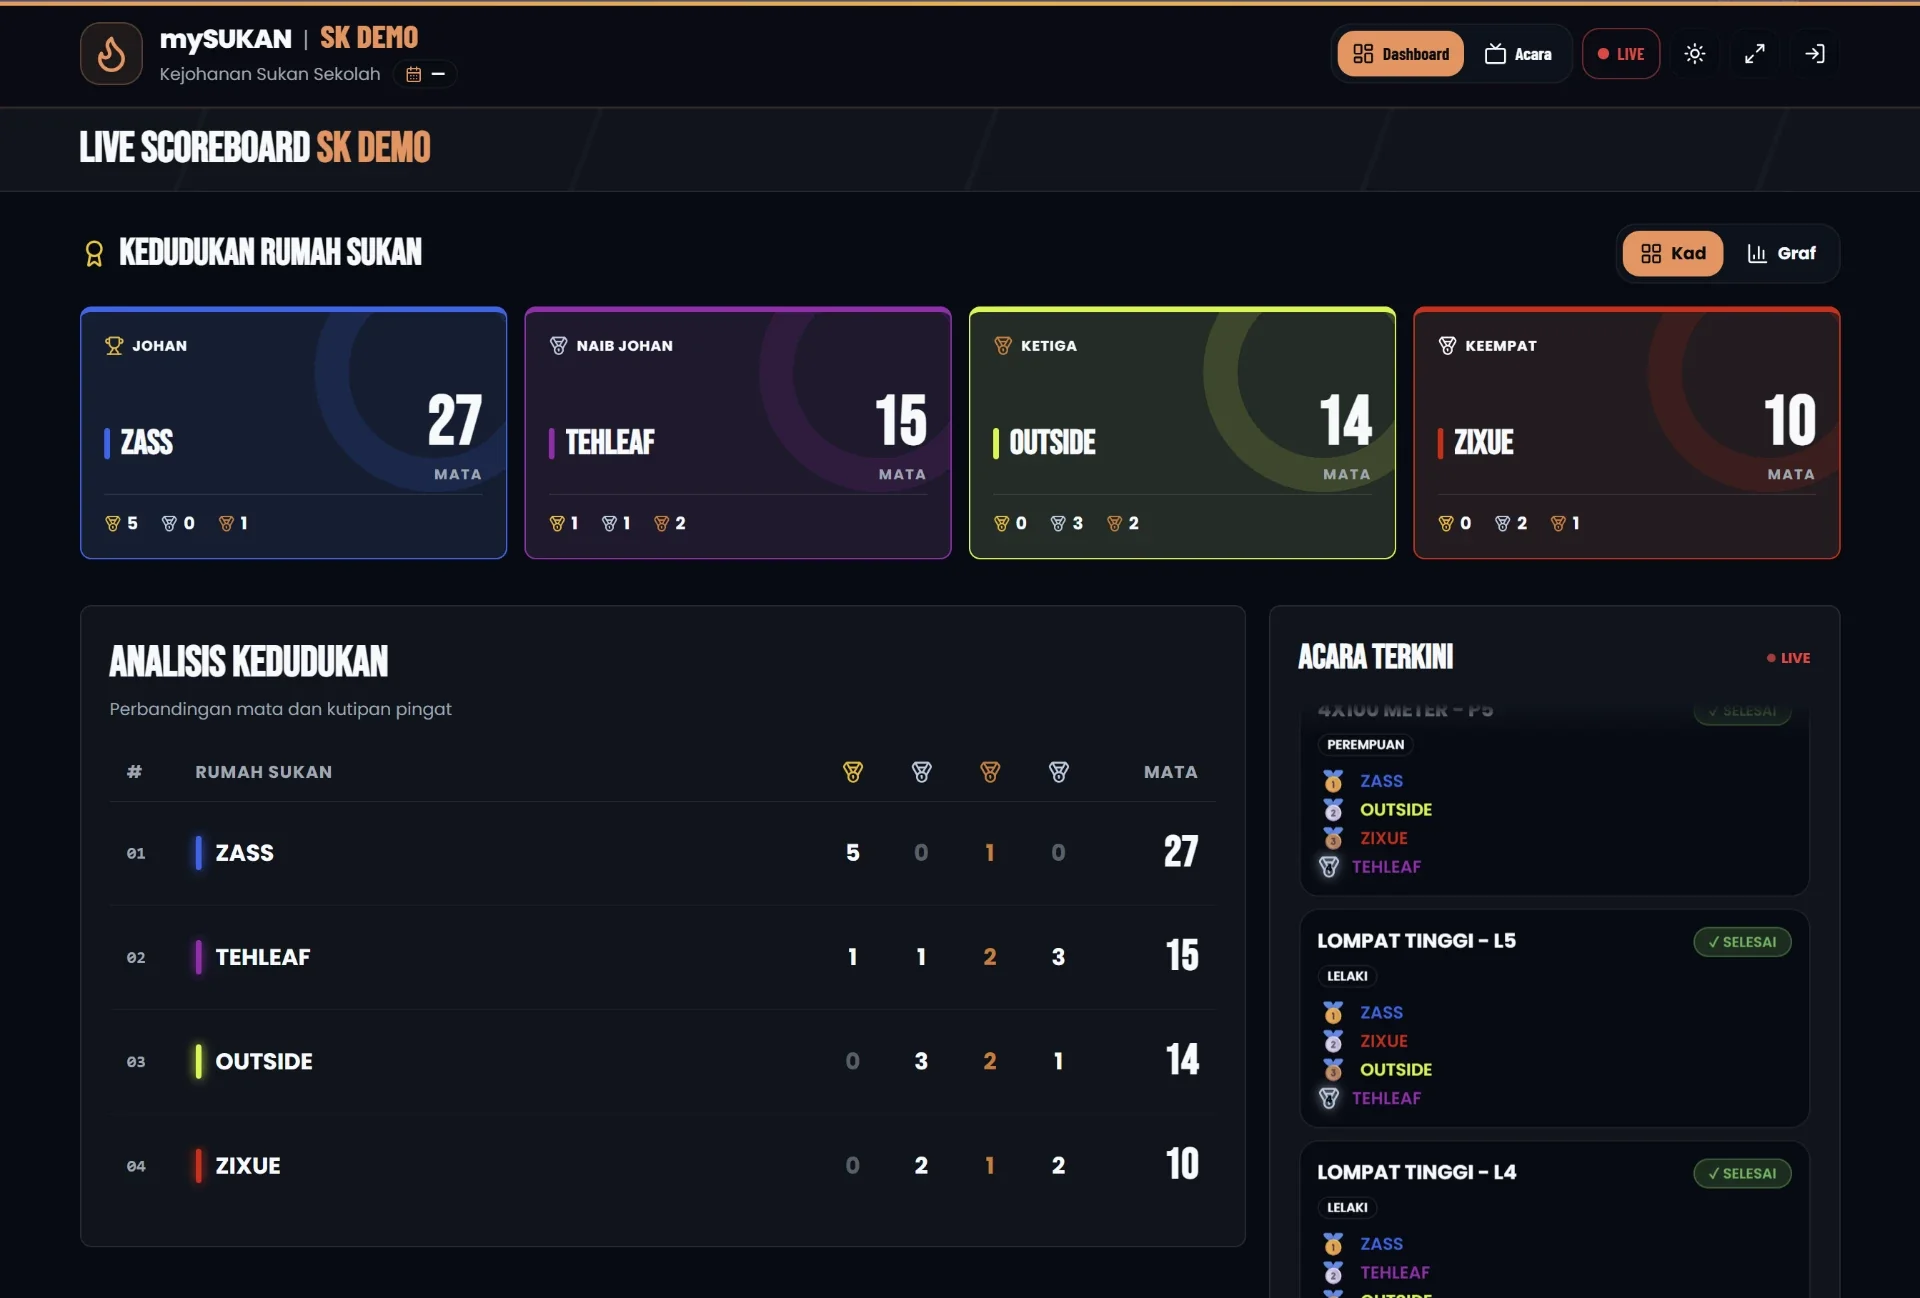Viewport: 1920px width, 1298px height.
Task: Click the silver medal column header icon
Action: 922,772
